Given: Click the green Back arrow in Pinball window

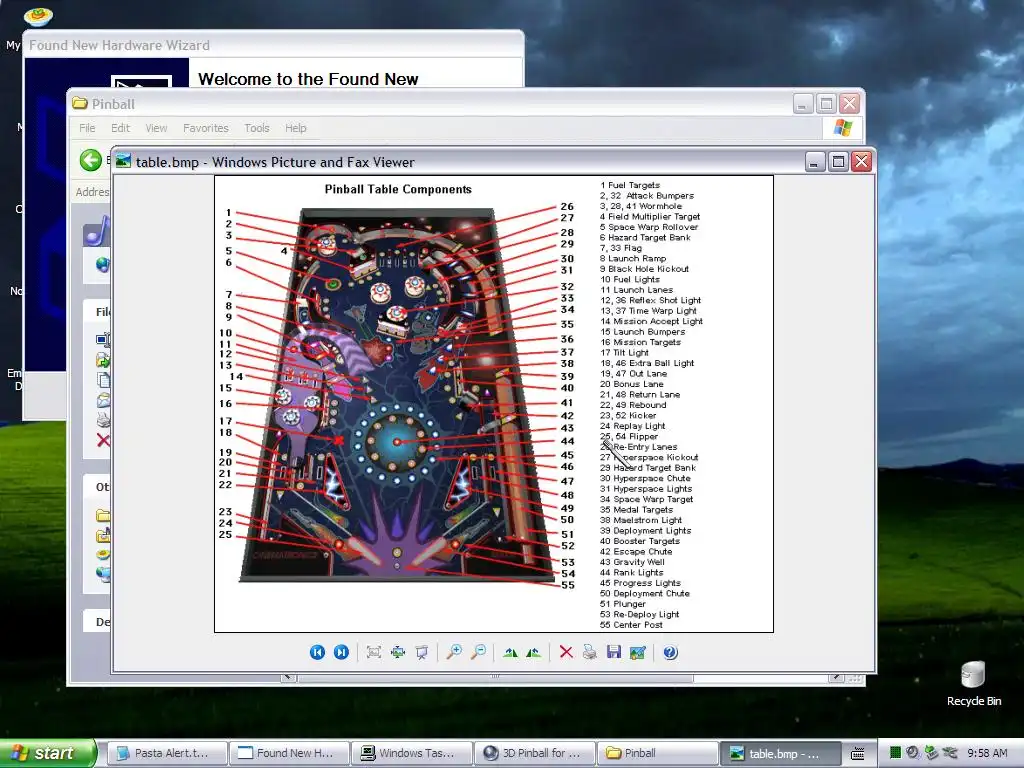Looking at the screenshot, I should [x=91, y=160].
